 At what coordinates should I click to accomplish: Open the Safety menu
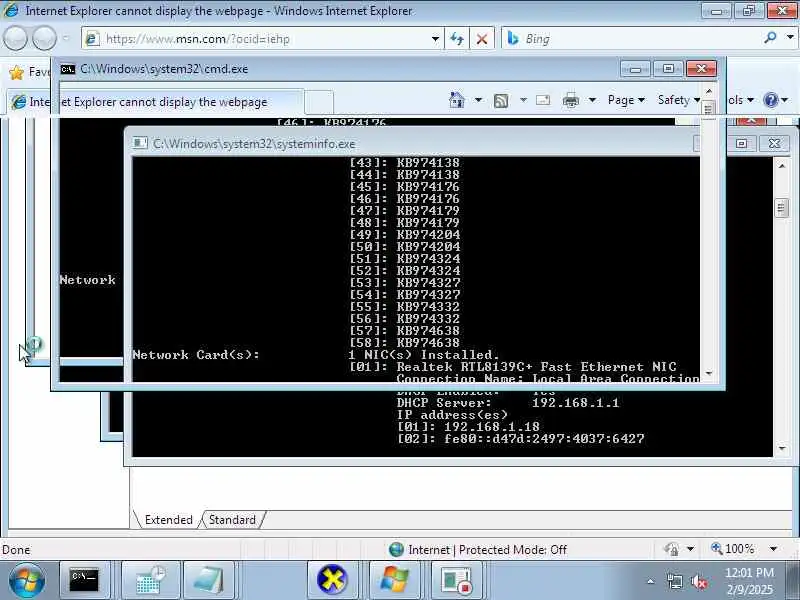(x=679, y=100)
